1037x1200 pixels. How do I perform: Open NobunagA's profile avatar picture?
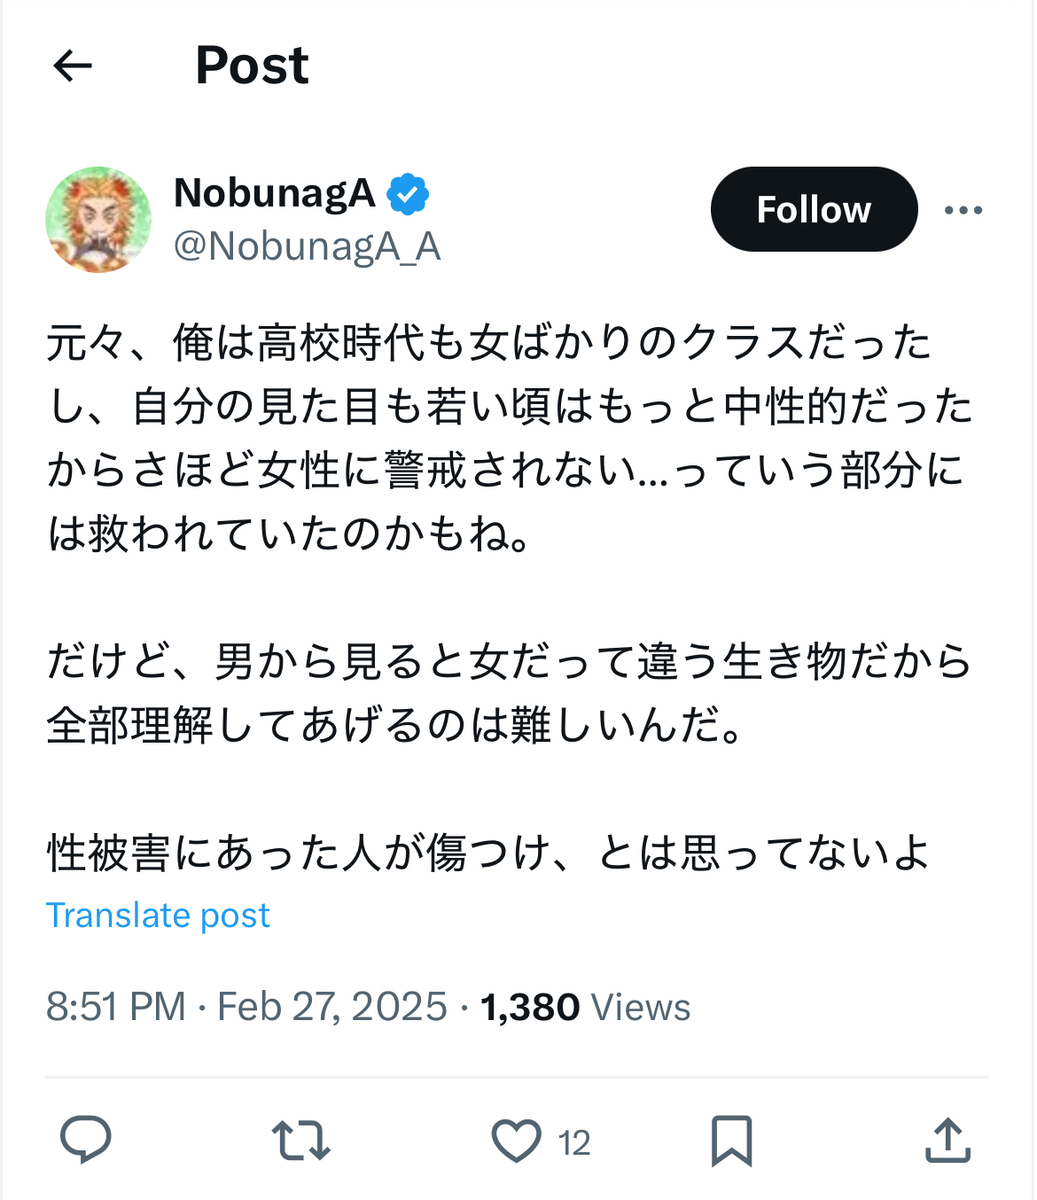point(99,219)
